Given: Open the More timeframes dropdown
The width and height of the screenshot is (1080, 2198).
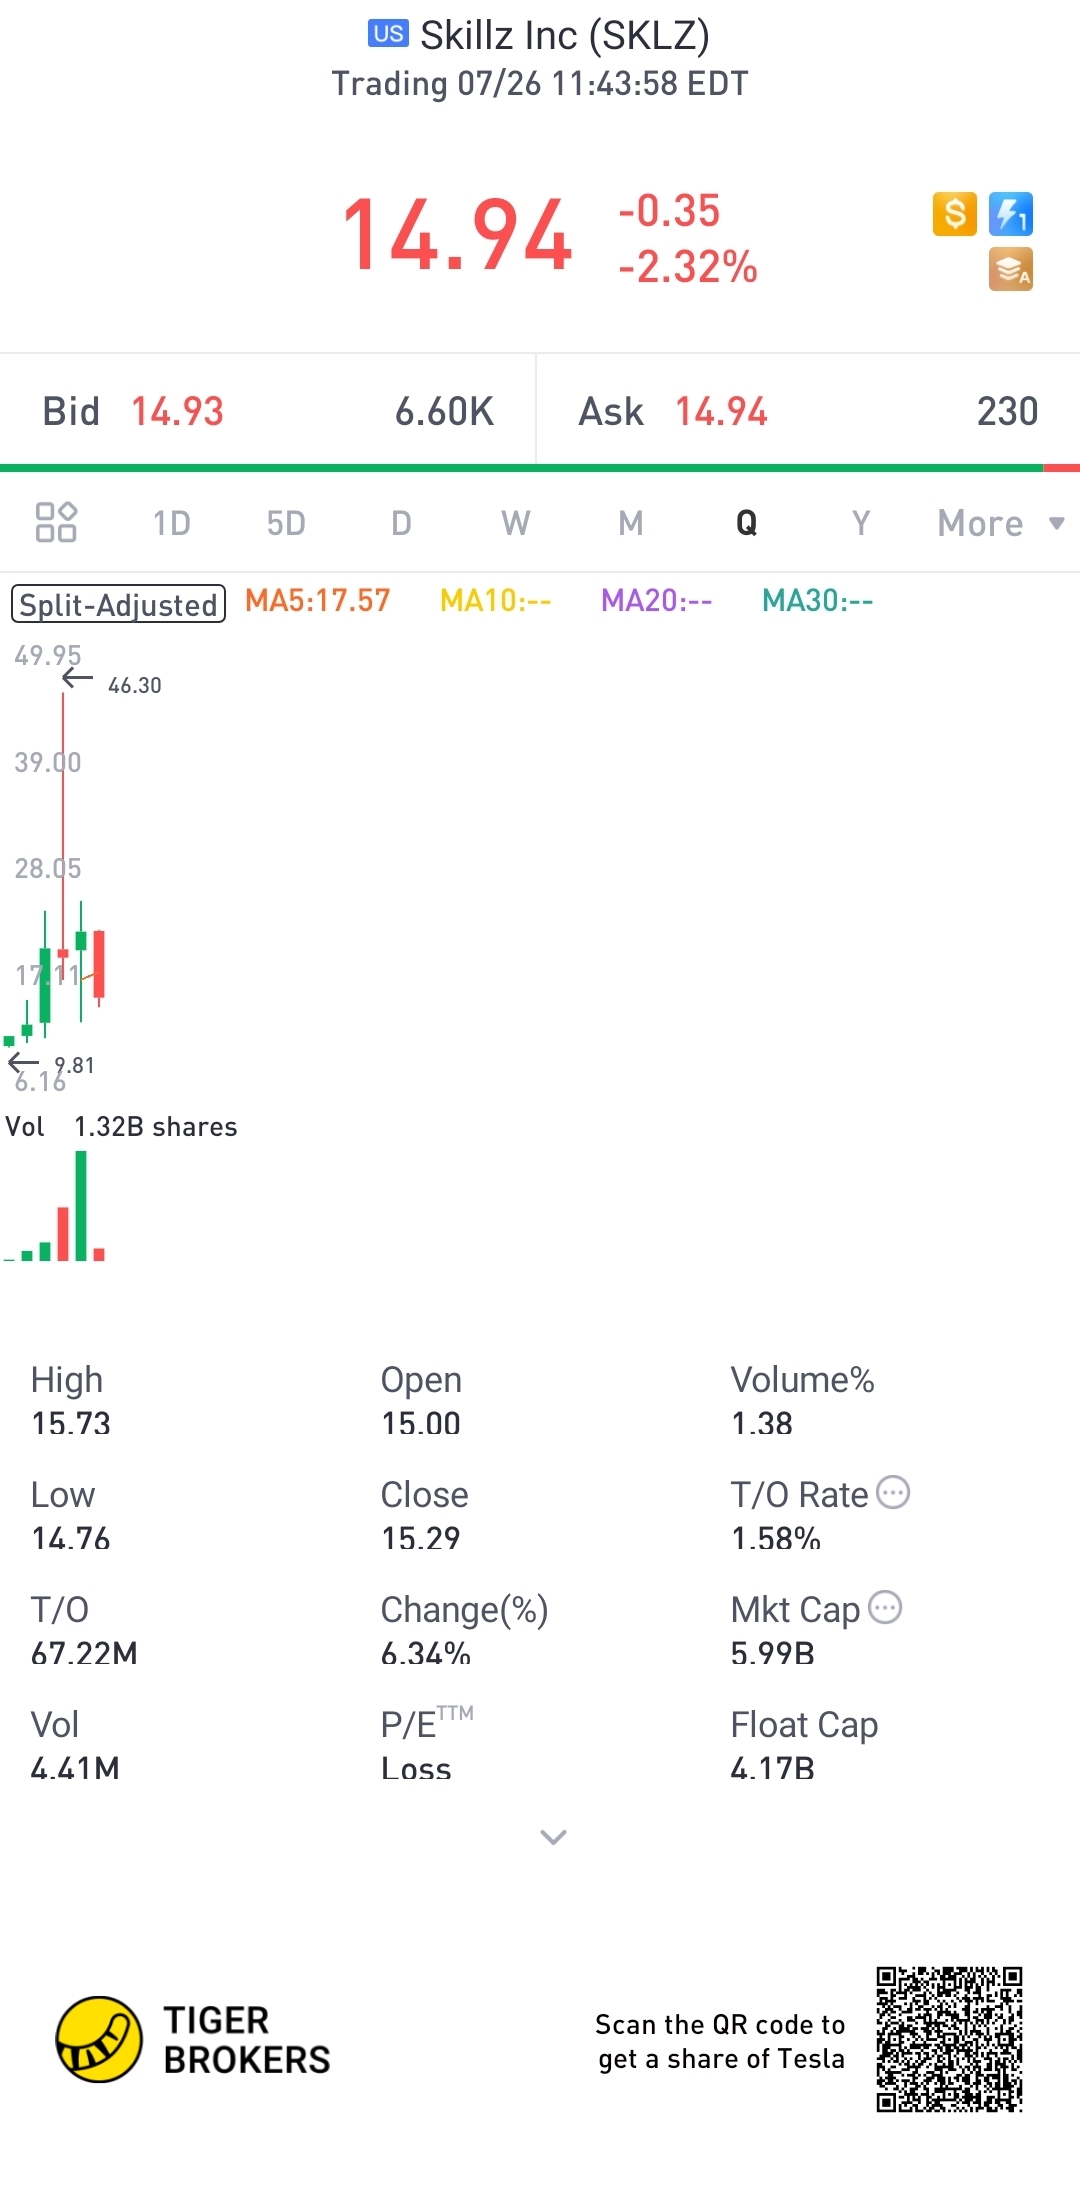Looking at the screenshot, I should [1000, 523].
